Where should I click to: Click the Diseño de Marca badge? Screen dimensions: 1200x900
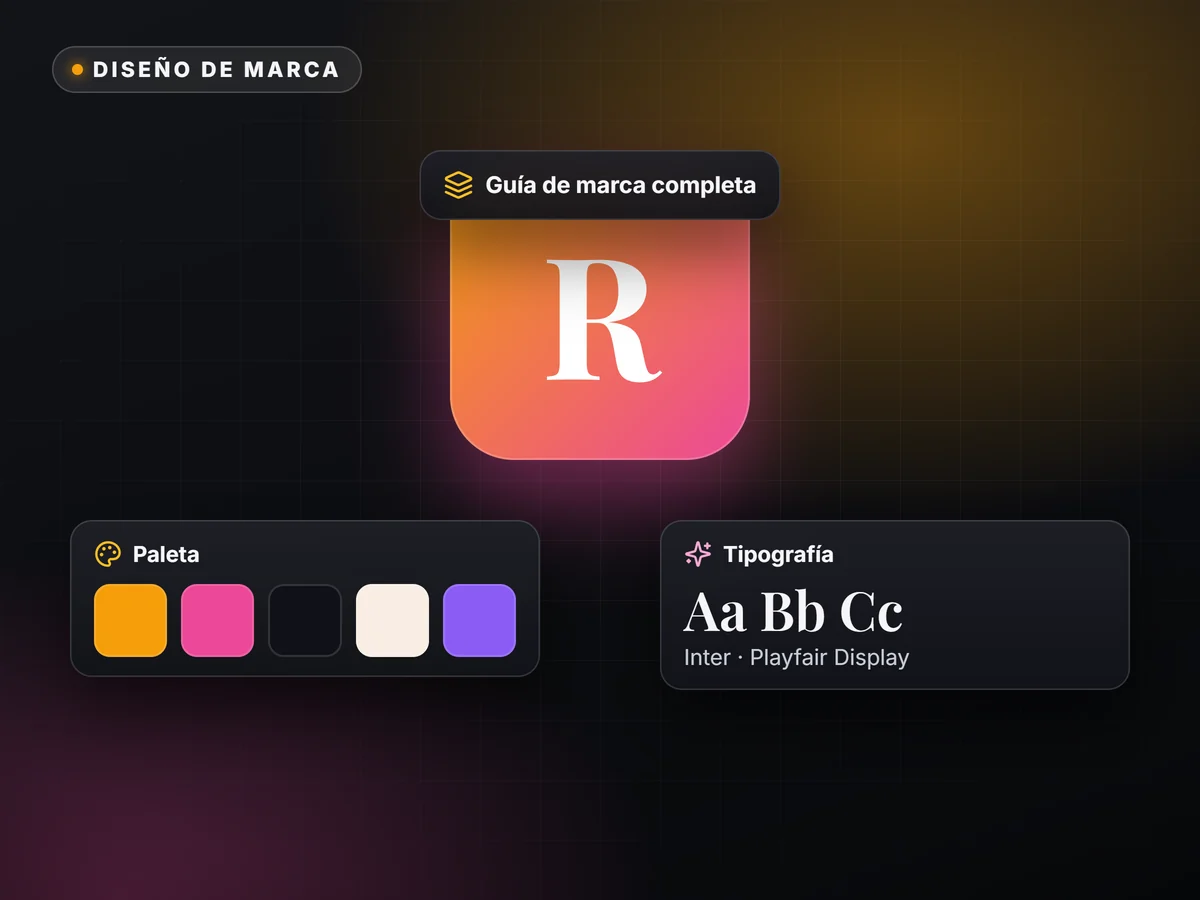(207, 70)
